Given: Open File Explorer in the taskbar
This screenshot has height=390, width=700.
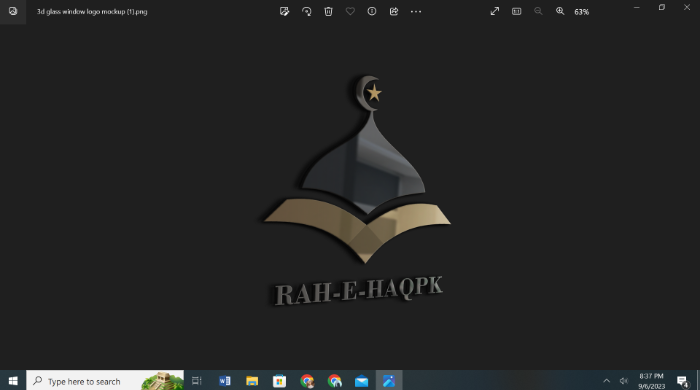Looking at the screenshot, I should pos(252,381).
